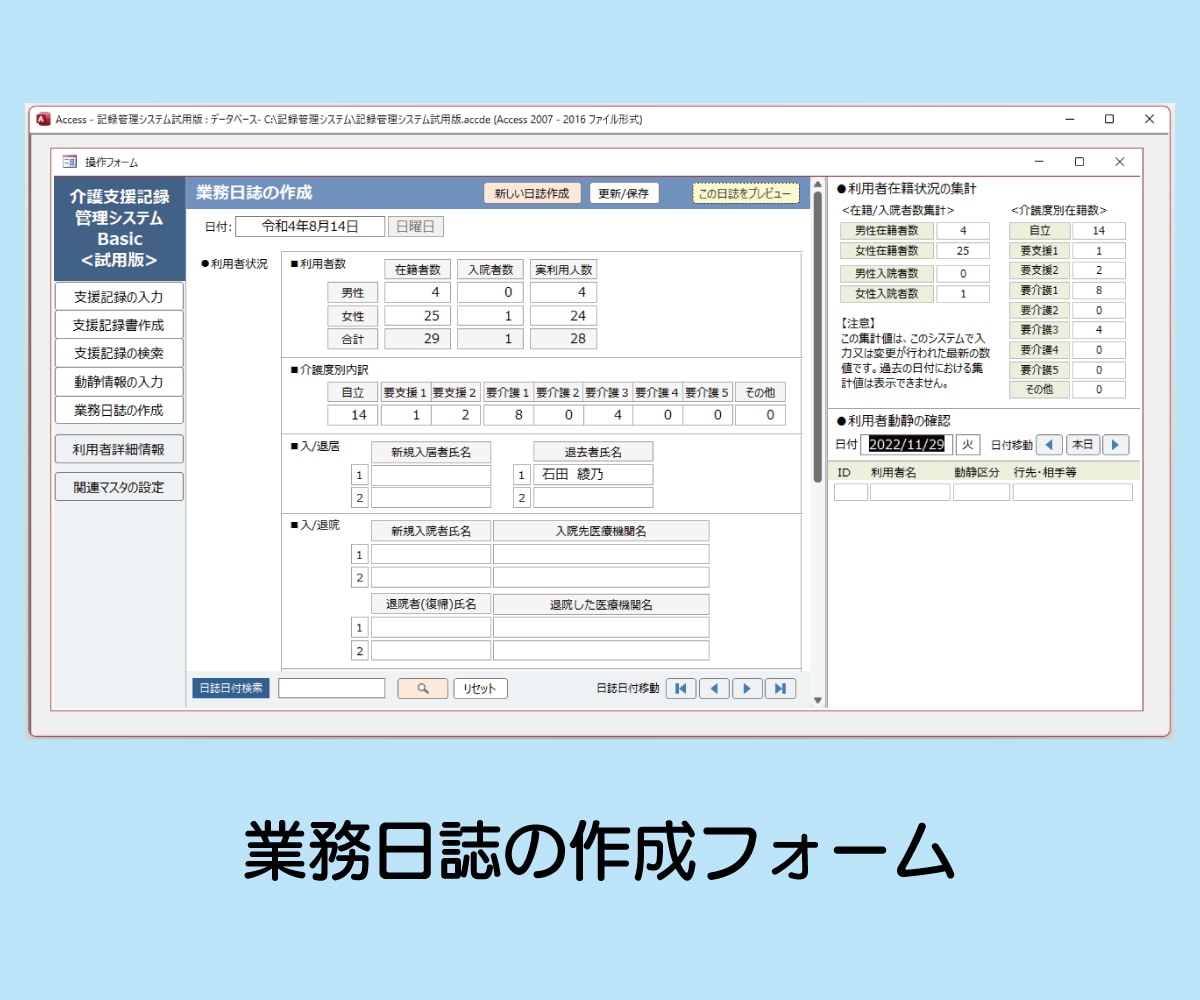Click the magnifier search button for 日誌日付検索
Viewport: 1200px width, 1000px height.
point(423,688)
